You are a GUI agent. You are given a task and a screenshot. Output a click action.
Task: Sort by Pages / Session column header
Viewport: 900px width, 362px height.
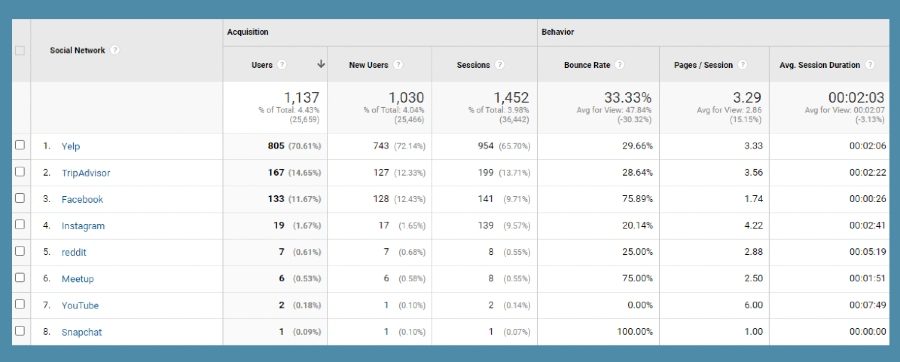(703, 65)
